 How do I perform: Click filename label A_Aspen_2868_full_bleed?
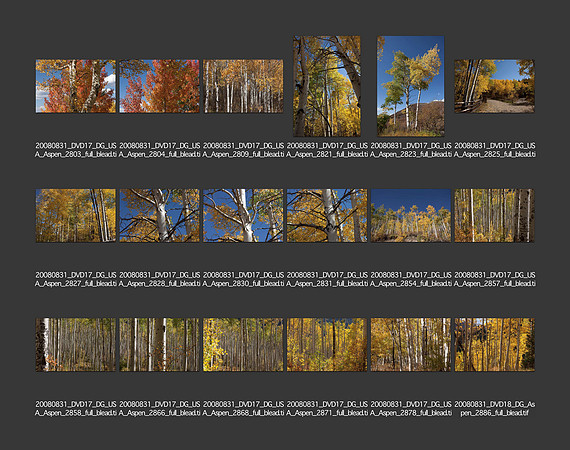pyautogui.click(x=243, y=413)
